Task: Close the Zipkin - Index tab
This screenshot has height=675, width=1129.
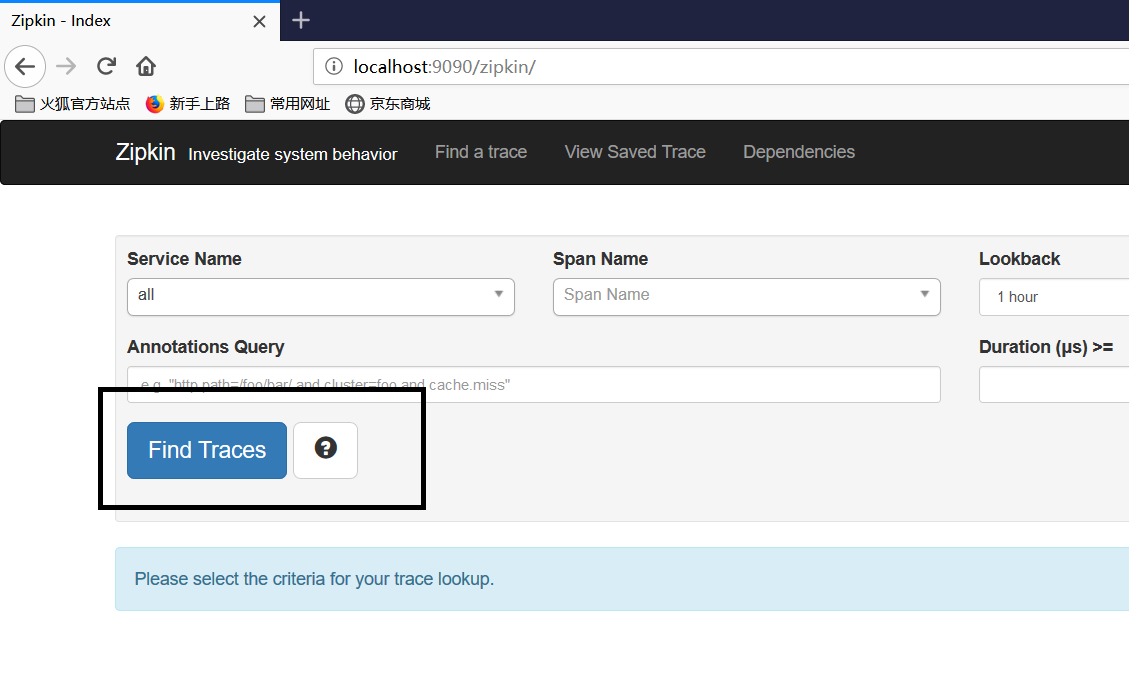Action: coord(259,22)
